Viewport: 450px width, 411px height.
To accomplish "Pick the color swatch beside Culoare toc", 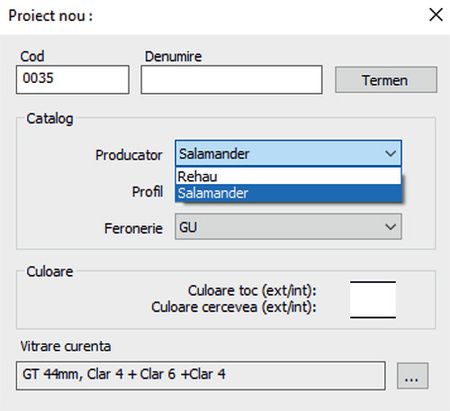I will [373, 291].
